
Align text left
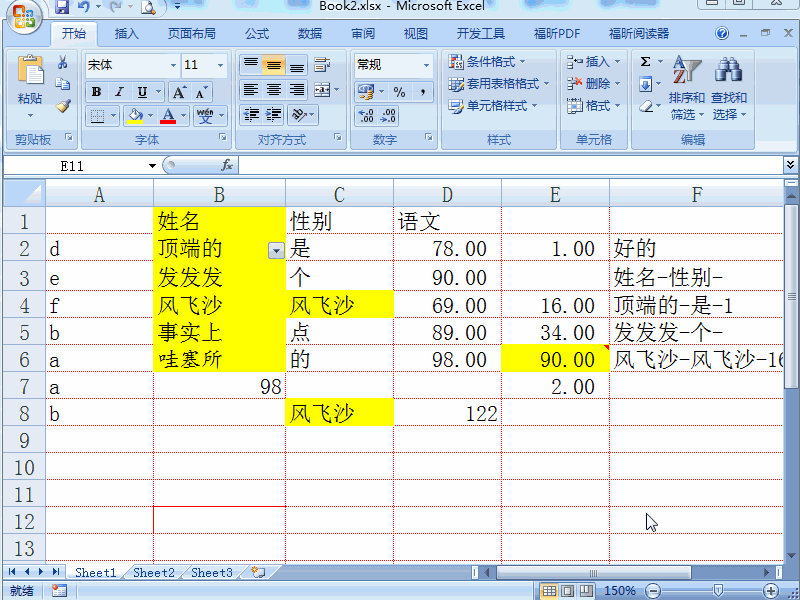[x=251, y=90]
